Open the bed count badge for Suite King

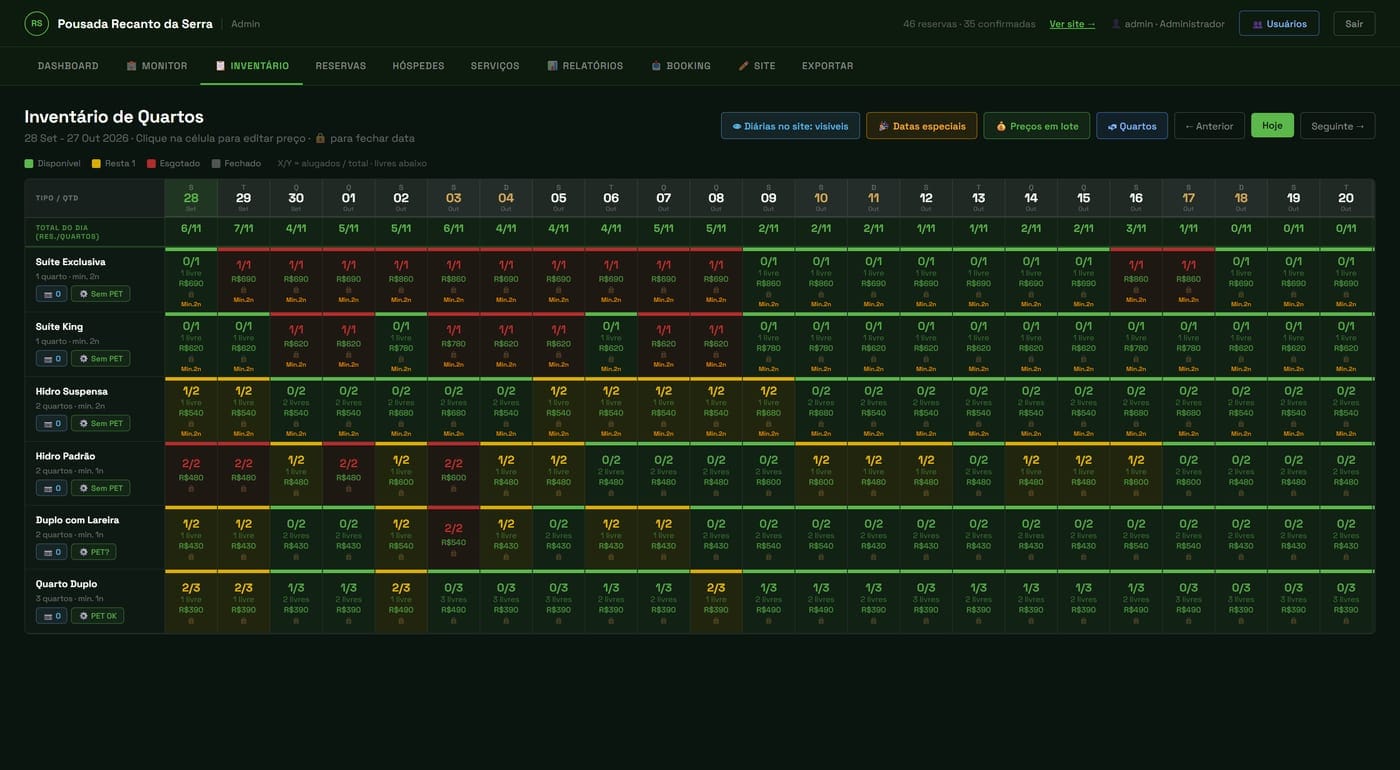(52, 358)
